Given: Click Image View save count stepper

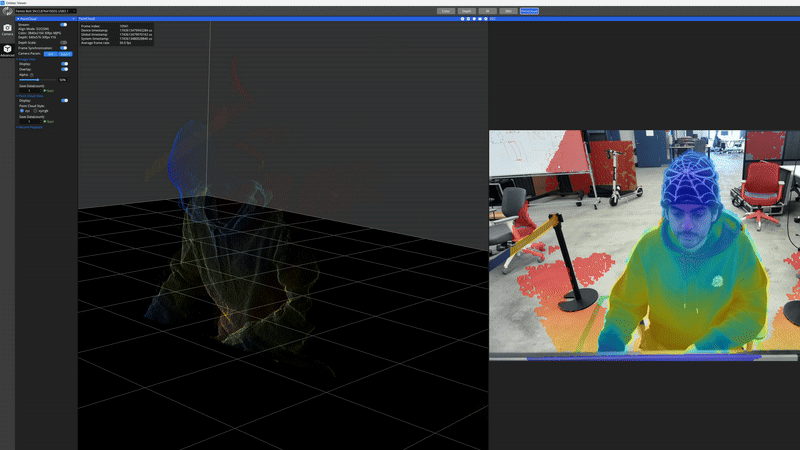Looking at the screenshot, I should [41, 91].
